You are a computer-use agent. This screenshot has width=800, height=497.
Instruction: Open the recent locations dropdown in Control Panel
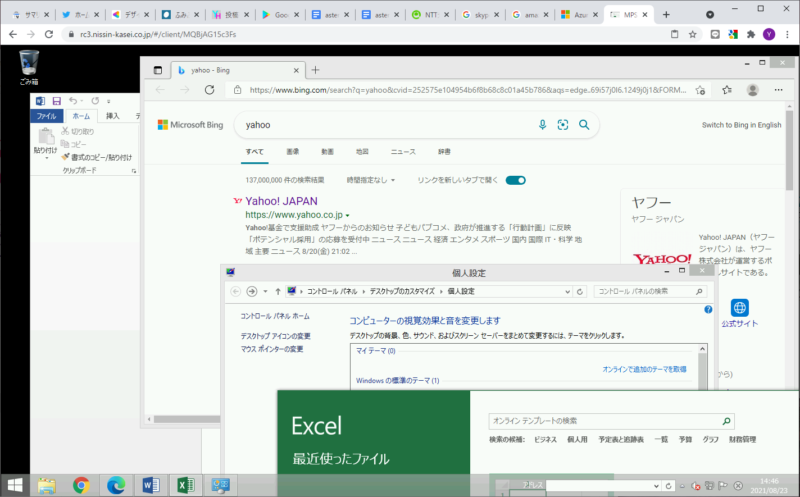(265, 291)
